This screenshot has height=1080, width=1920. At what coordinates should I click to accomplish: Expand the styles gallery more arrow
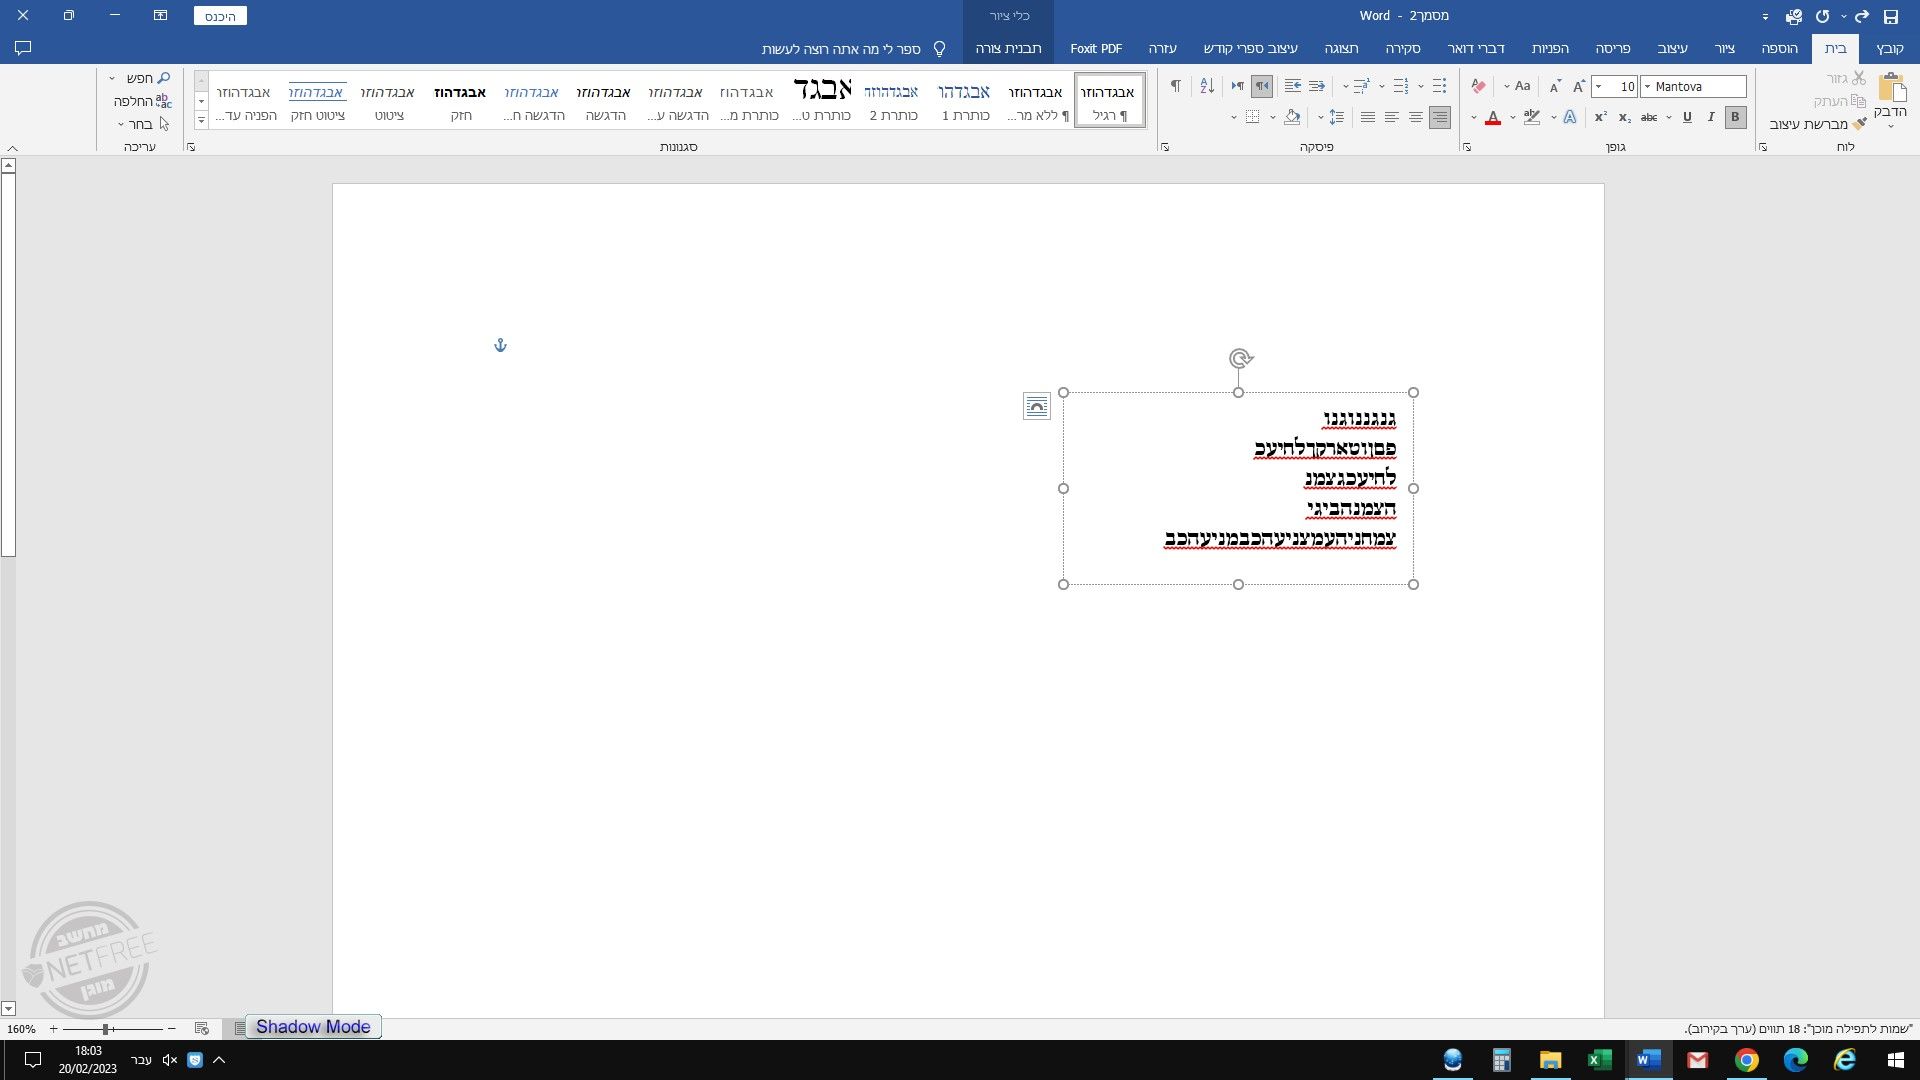201,120
